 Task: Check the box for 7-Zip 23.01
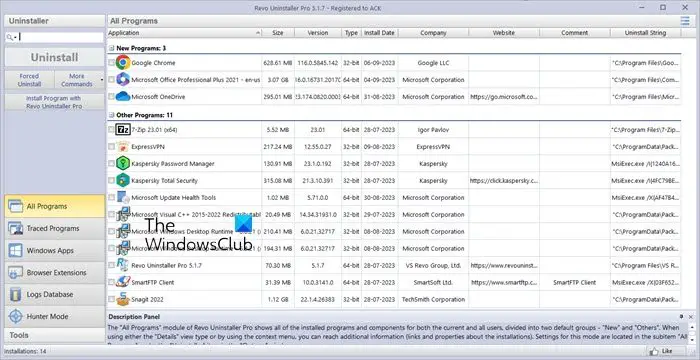(x=111, y=130)
